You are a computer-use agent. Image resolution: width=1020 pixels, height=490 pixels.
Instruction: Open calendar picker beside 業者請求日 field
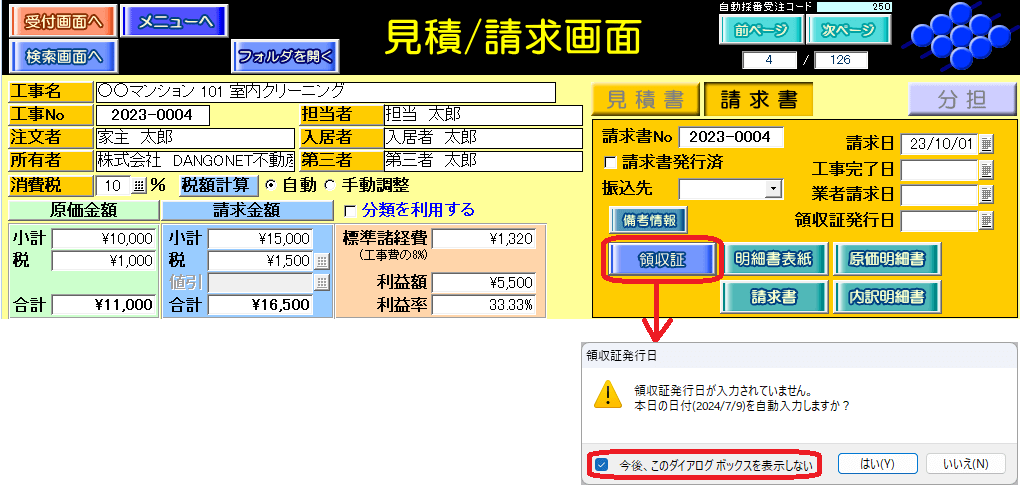[986, 195]
